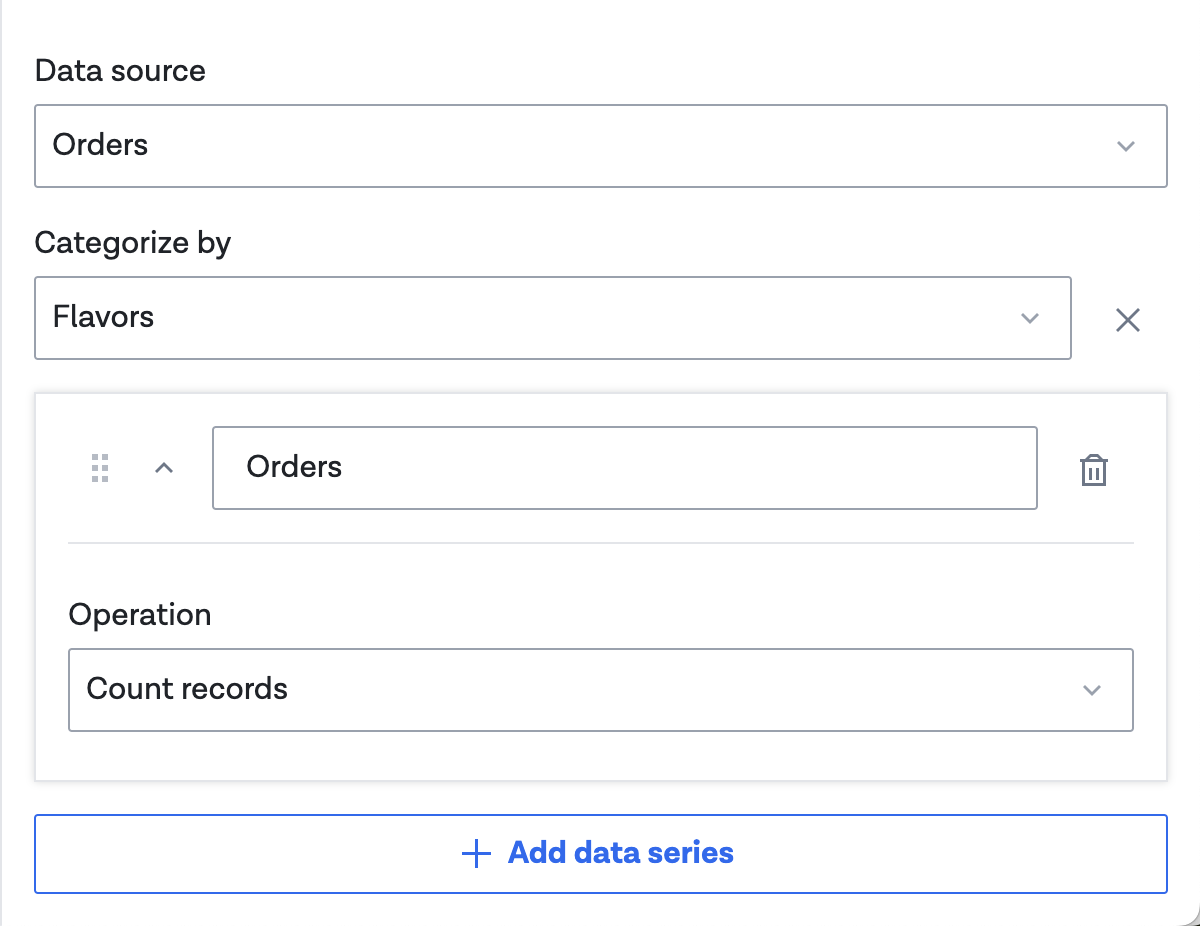Screen dimensions: 1200x926
Task: Click the Data source label
Action: [x=120, y=71]
